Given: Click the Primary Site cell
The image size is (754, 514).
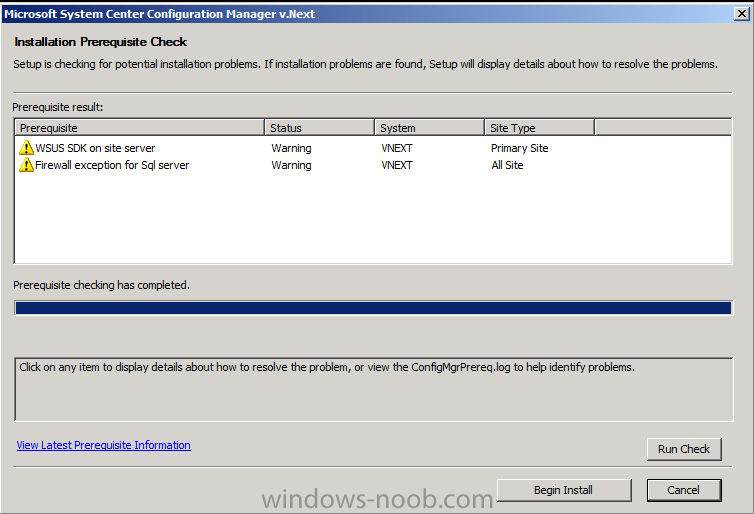Looking at the screenshot, I should tap(520, 148).
